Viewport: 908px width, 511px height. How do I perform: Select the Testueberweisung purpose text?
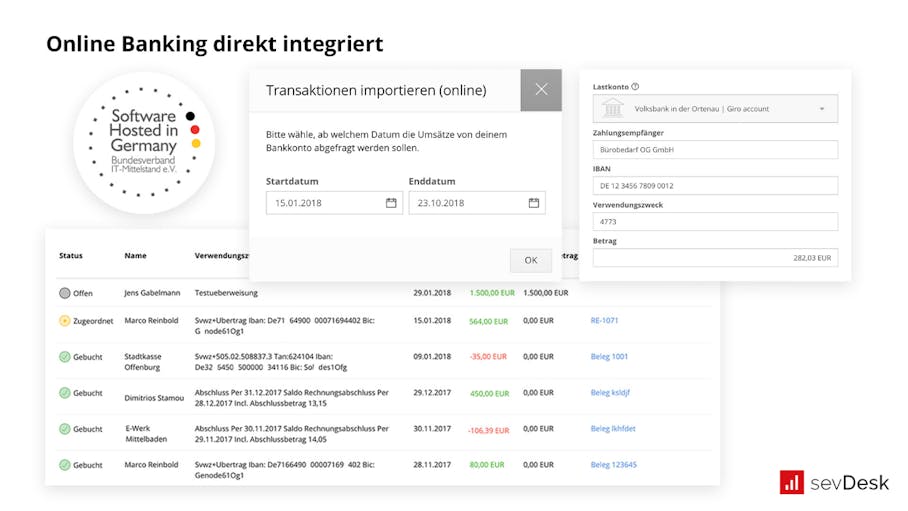(x=226, y=293)
